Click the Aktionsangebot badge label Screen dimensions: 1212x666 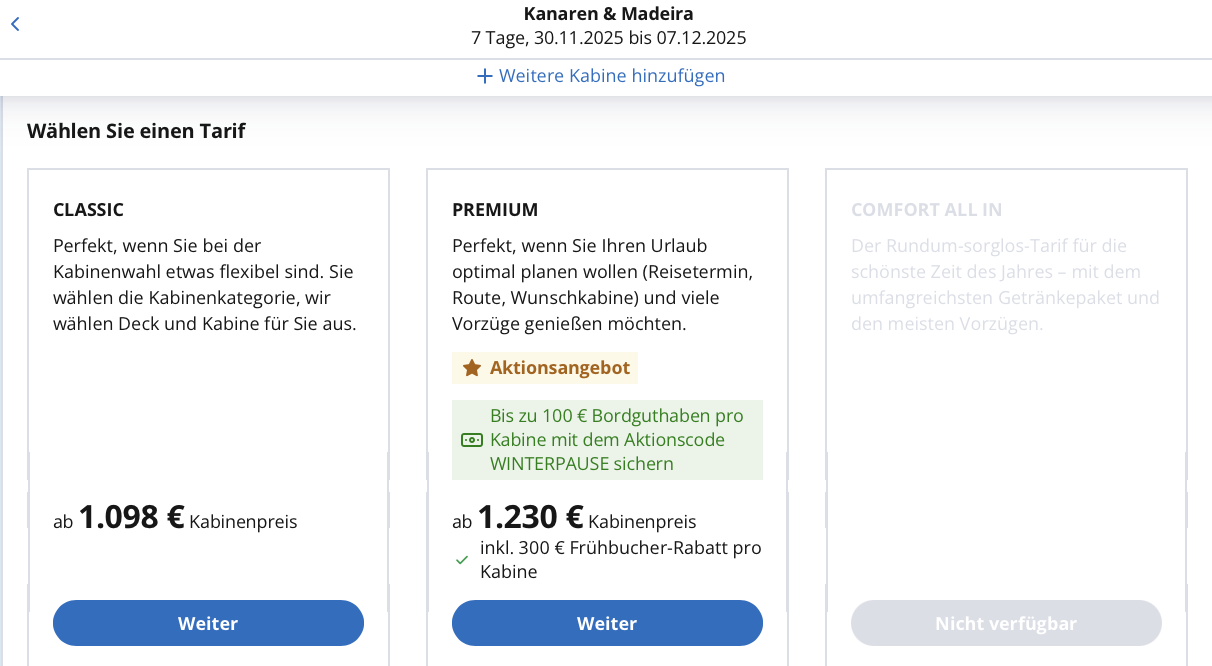[x=560, y=368]
